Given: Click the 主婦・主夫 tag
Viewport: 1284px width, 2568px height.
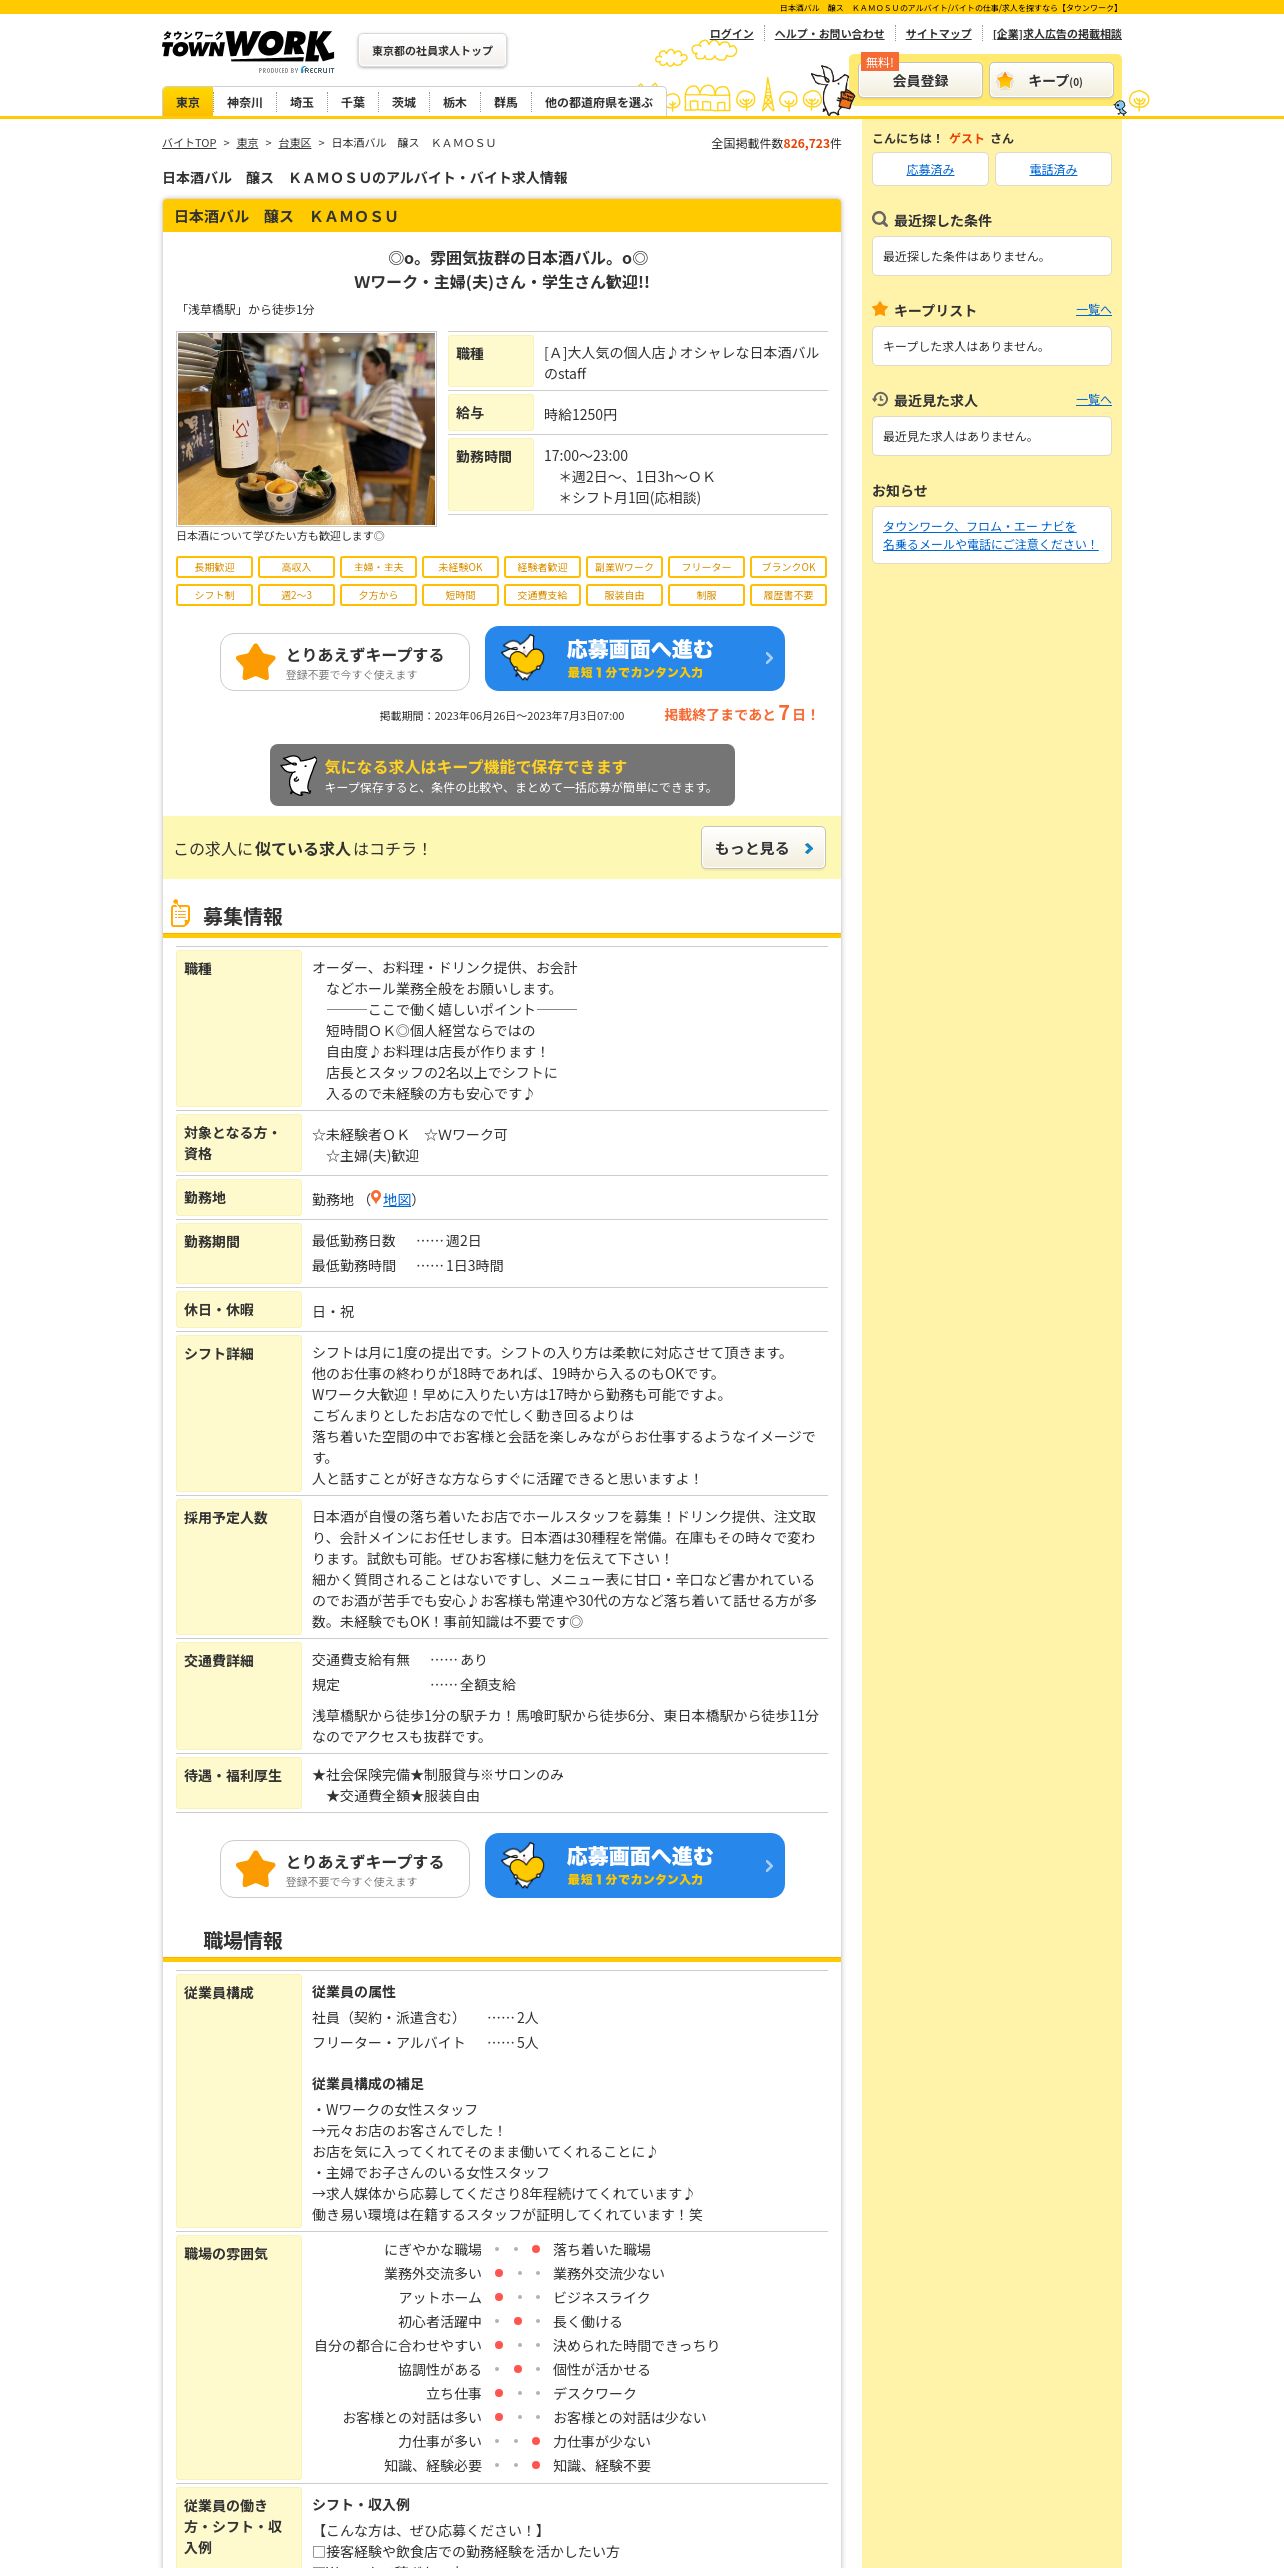Looking at the screenshot, I should pos(378,567).
